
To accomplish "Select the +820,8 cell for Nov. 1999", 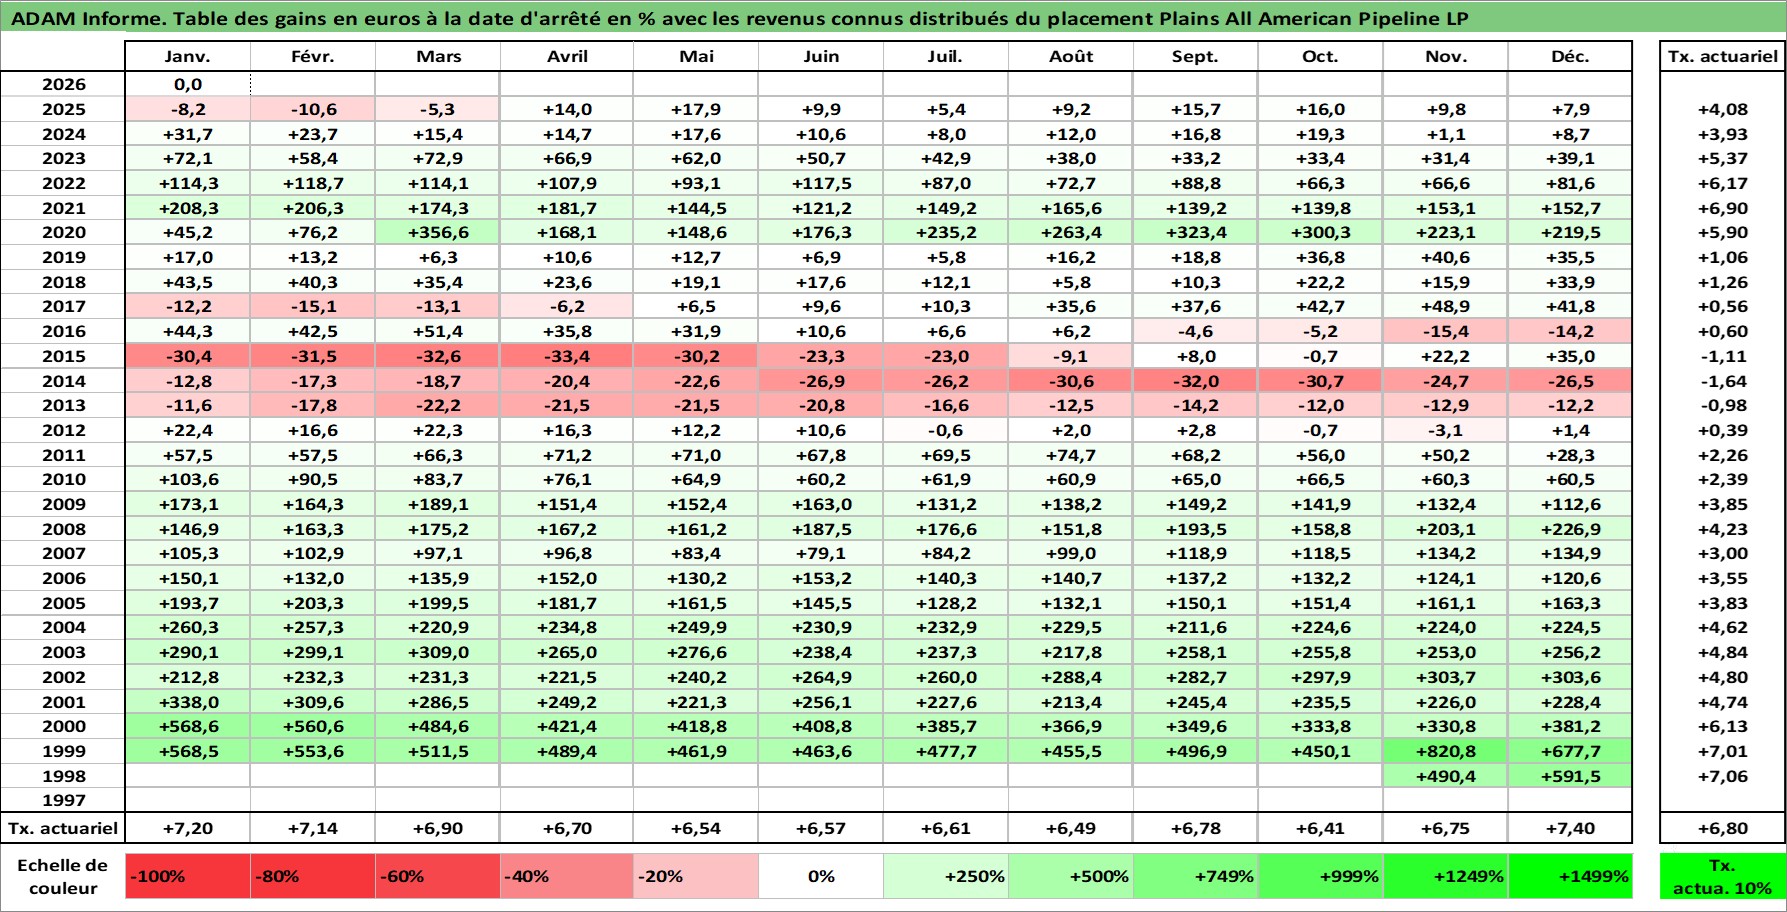I will (x=1446, y=751).
